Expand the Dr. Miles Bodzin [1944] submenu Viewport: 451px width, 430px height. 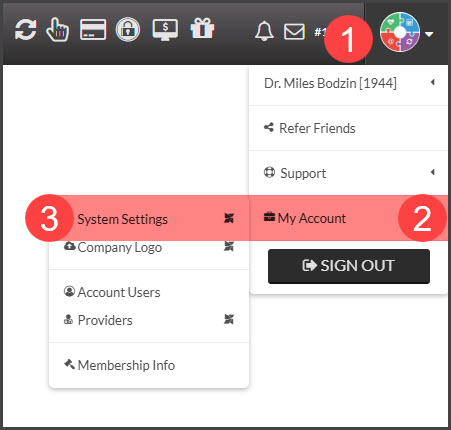point(348,83)
